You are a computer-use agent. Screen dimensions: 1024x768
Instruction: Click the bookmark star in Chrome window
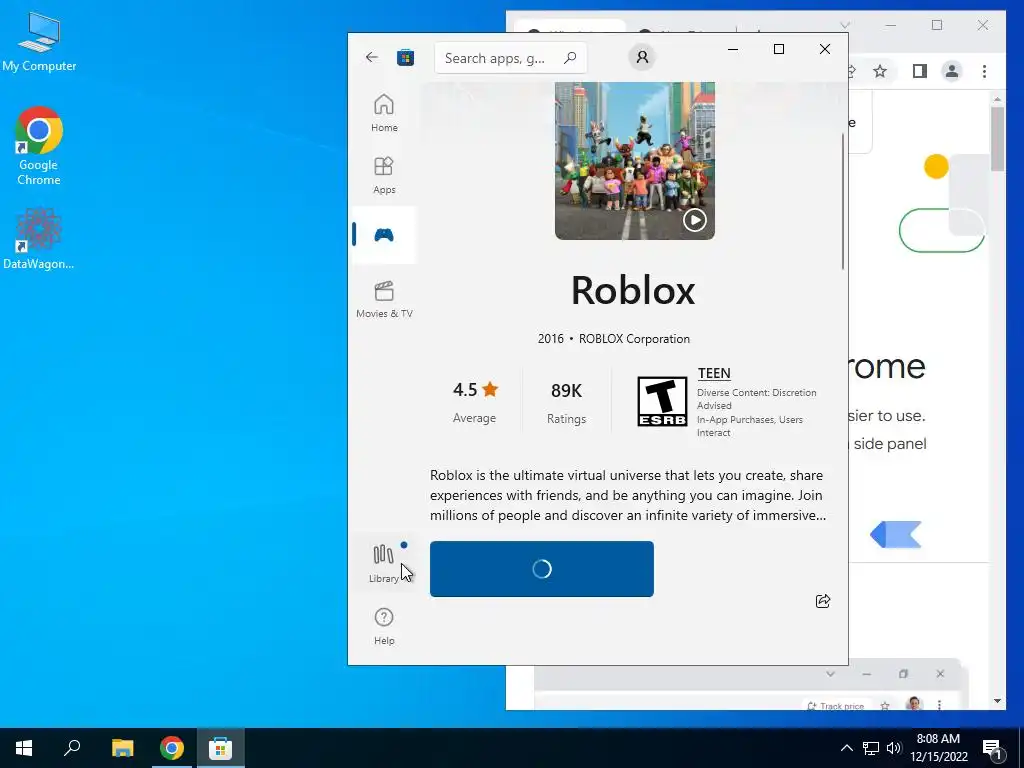click(880, 71)
